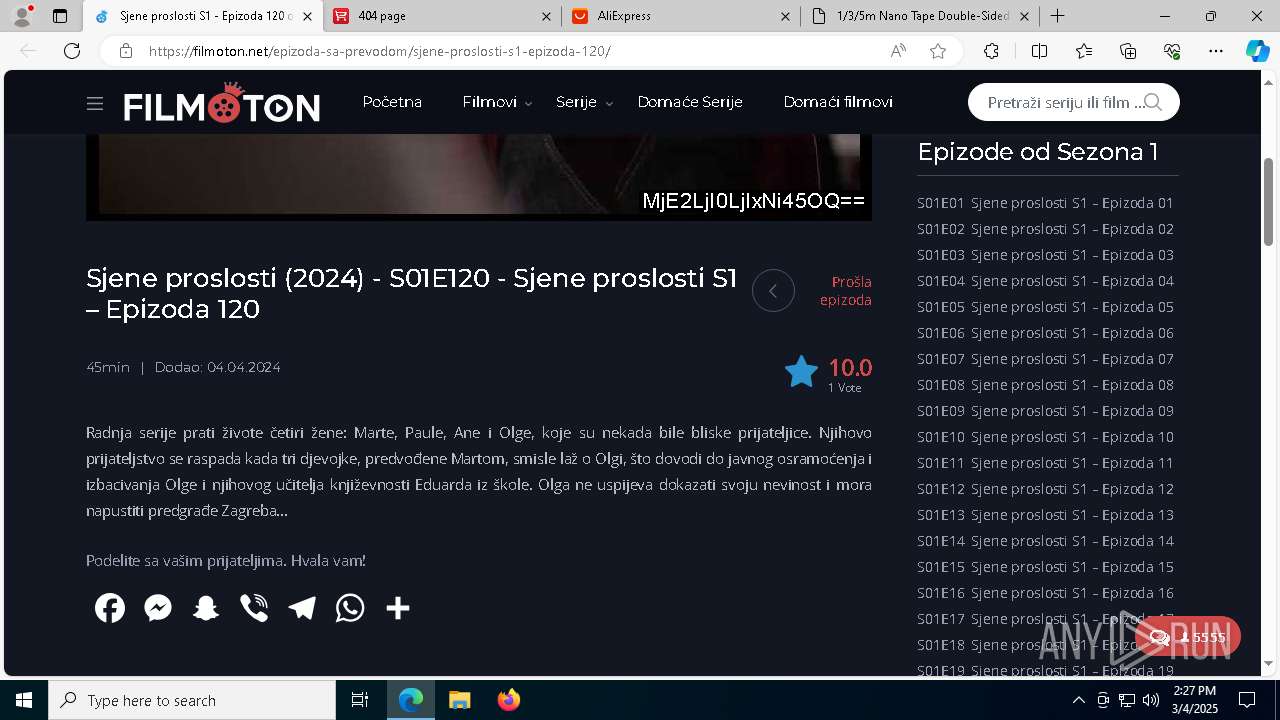Open Task View in taskbar

360,700
